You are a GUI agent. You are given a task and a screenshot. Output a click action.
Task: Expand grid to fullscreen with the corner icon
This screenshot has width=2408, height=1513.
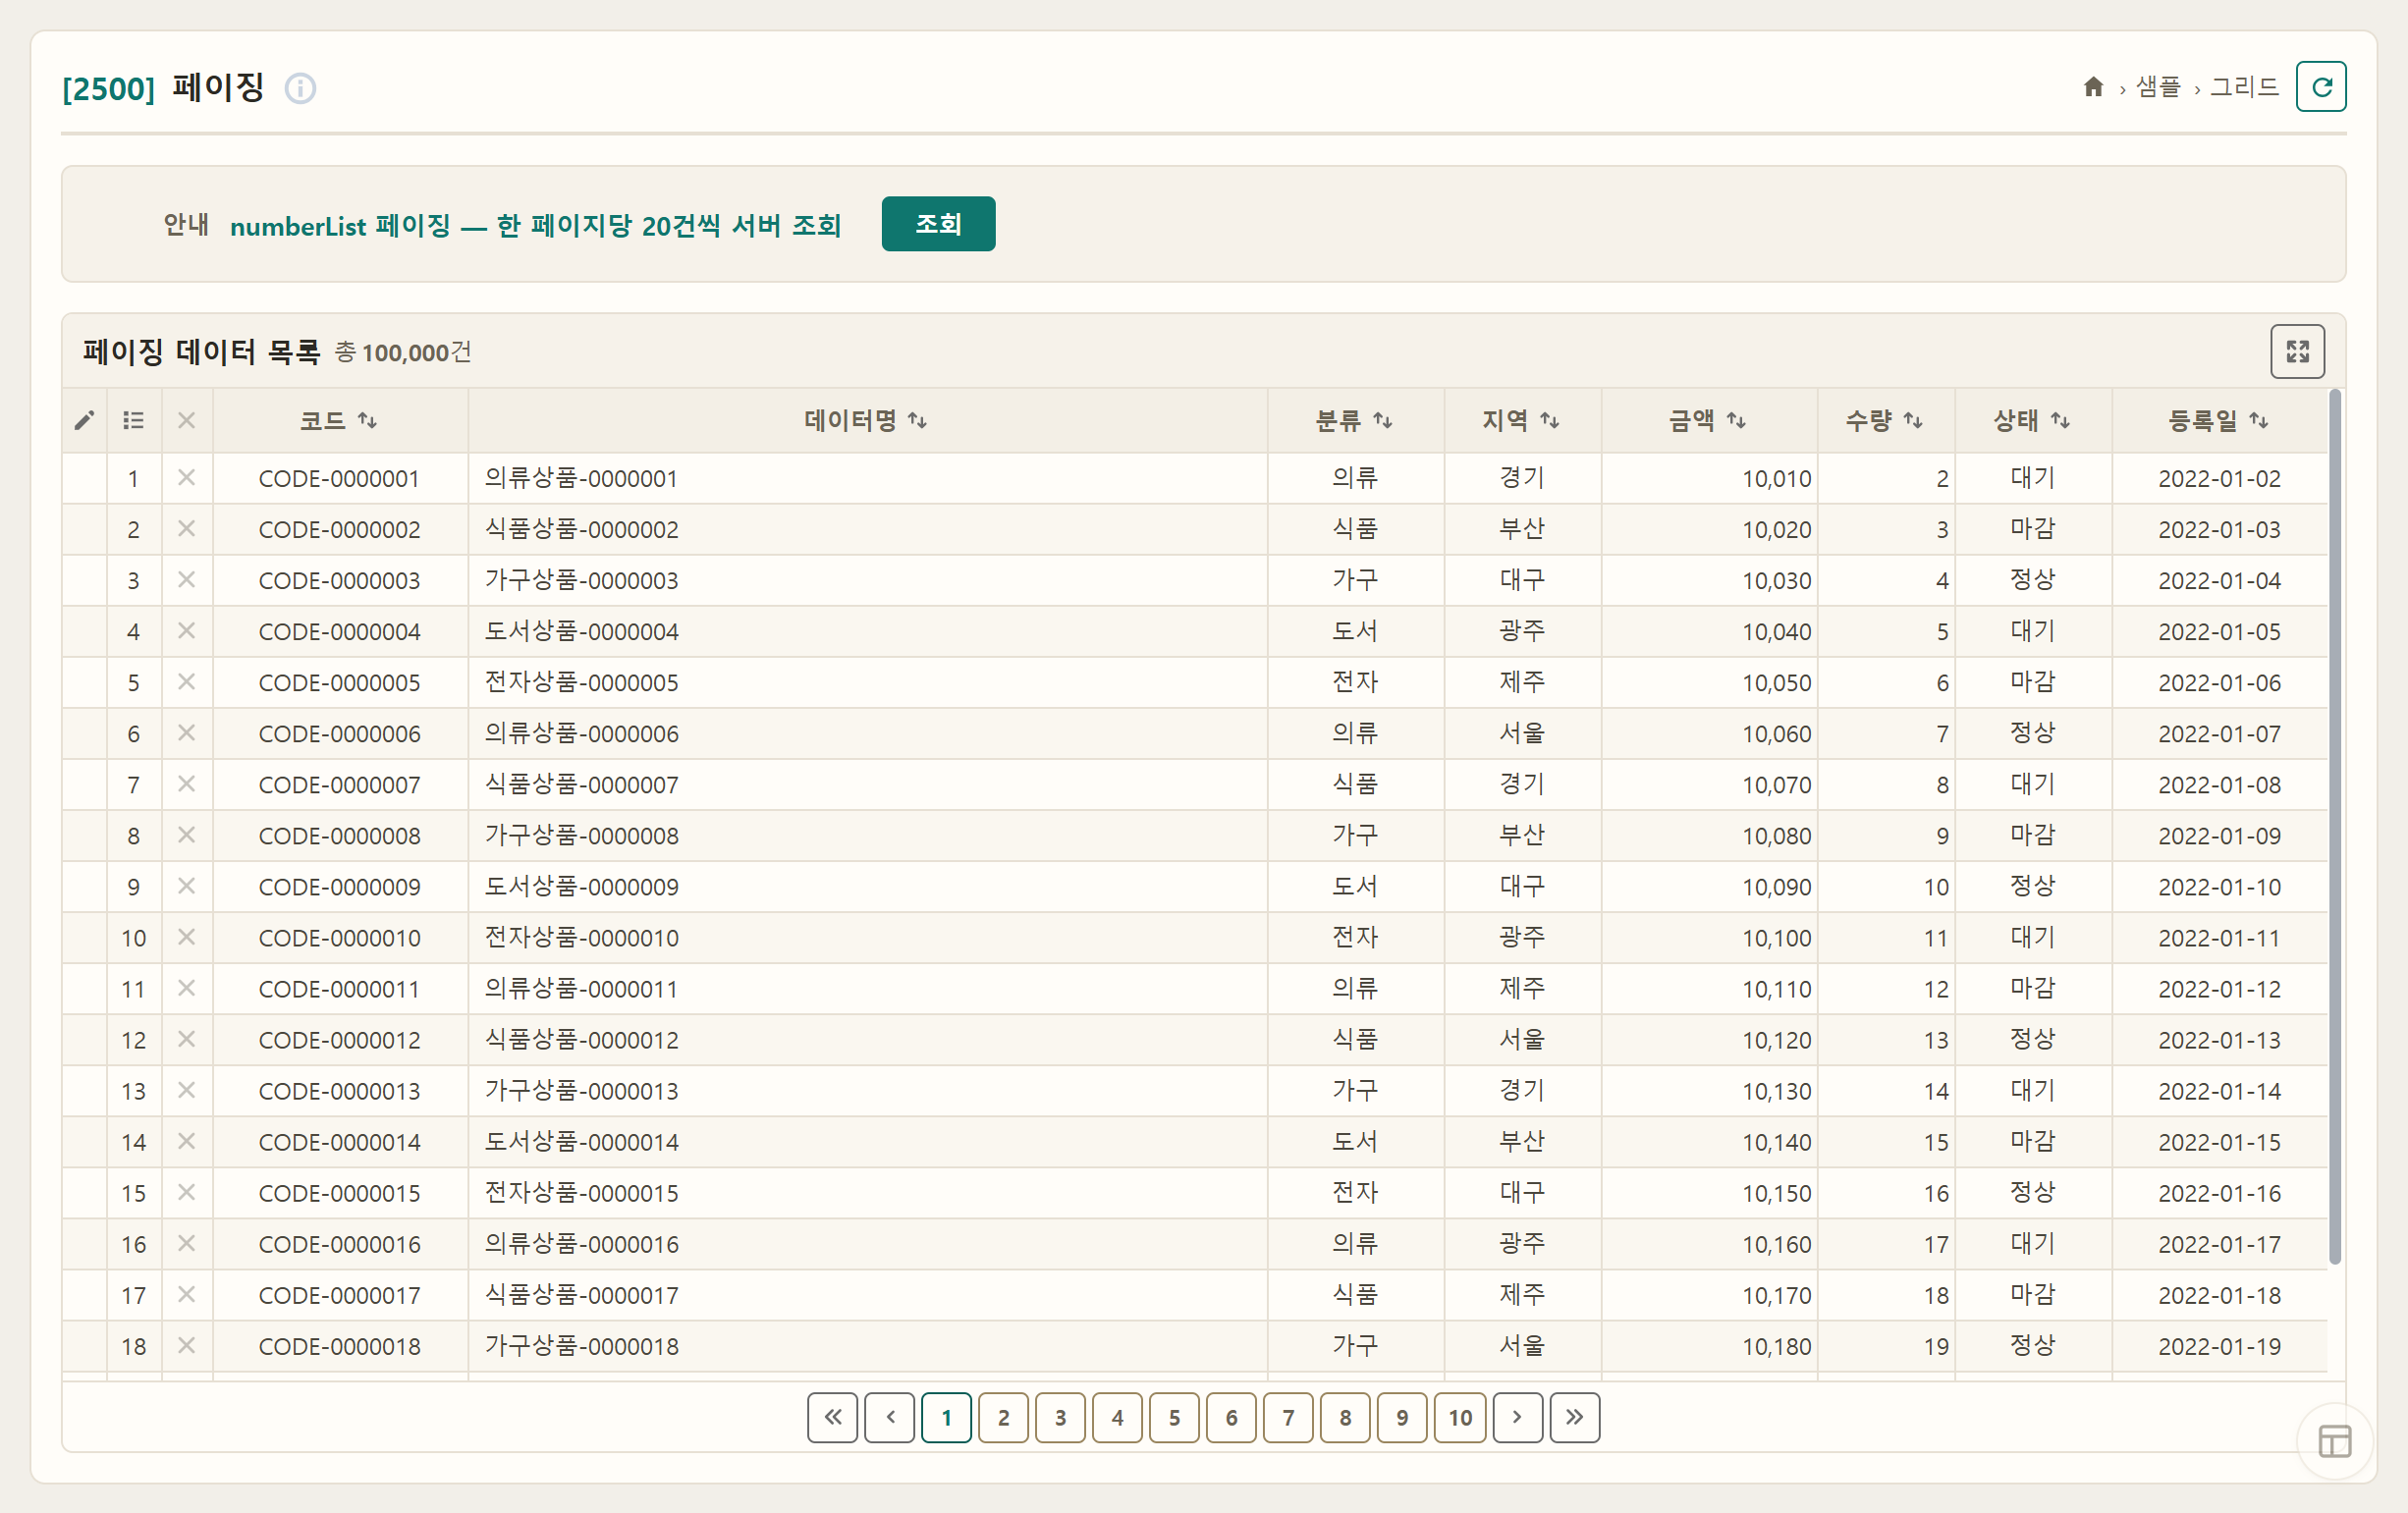2297,351
